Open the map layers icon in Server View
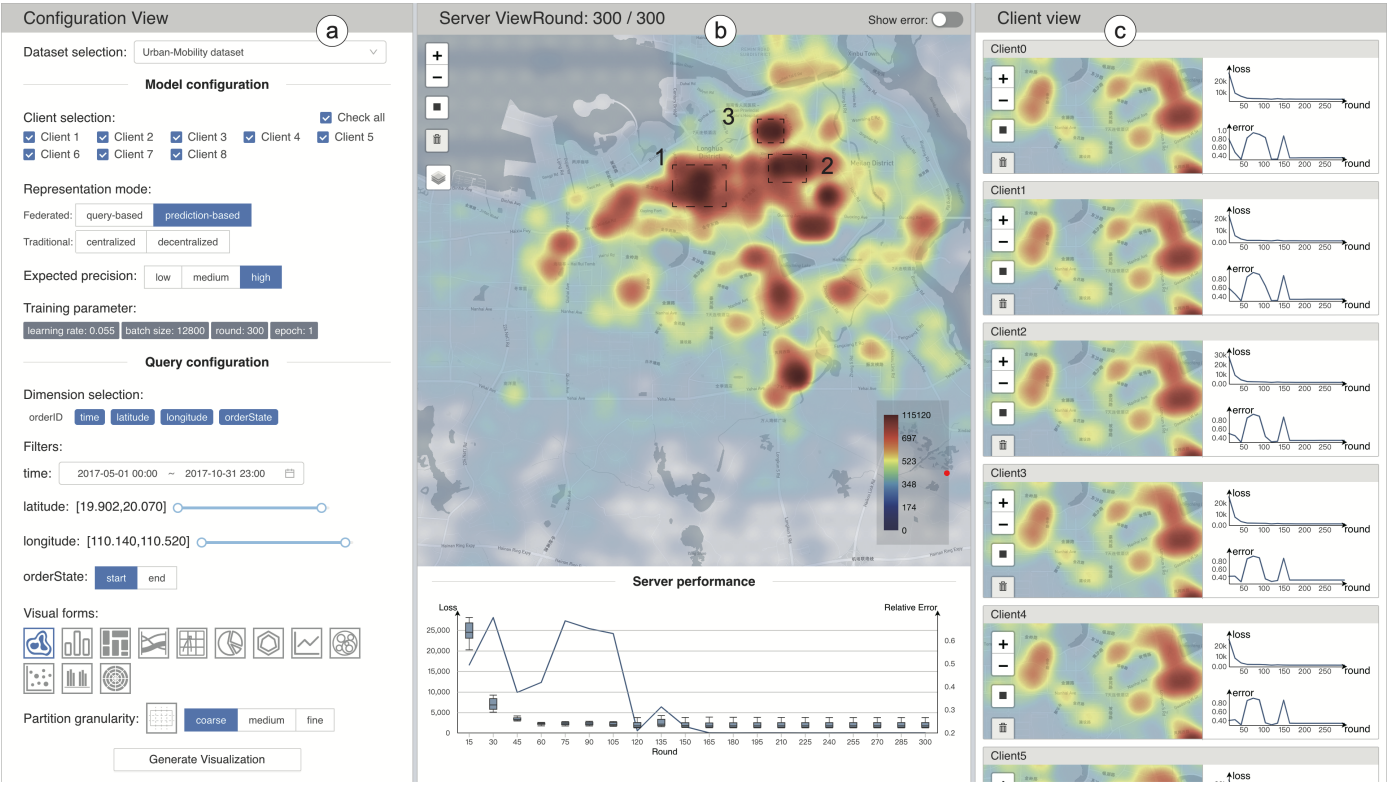The width and height of the screenshot is (1389, 786). tap(437, 177)
